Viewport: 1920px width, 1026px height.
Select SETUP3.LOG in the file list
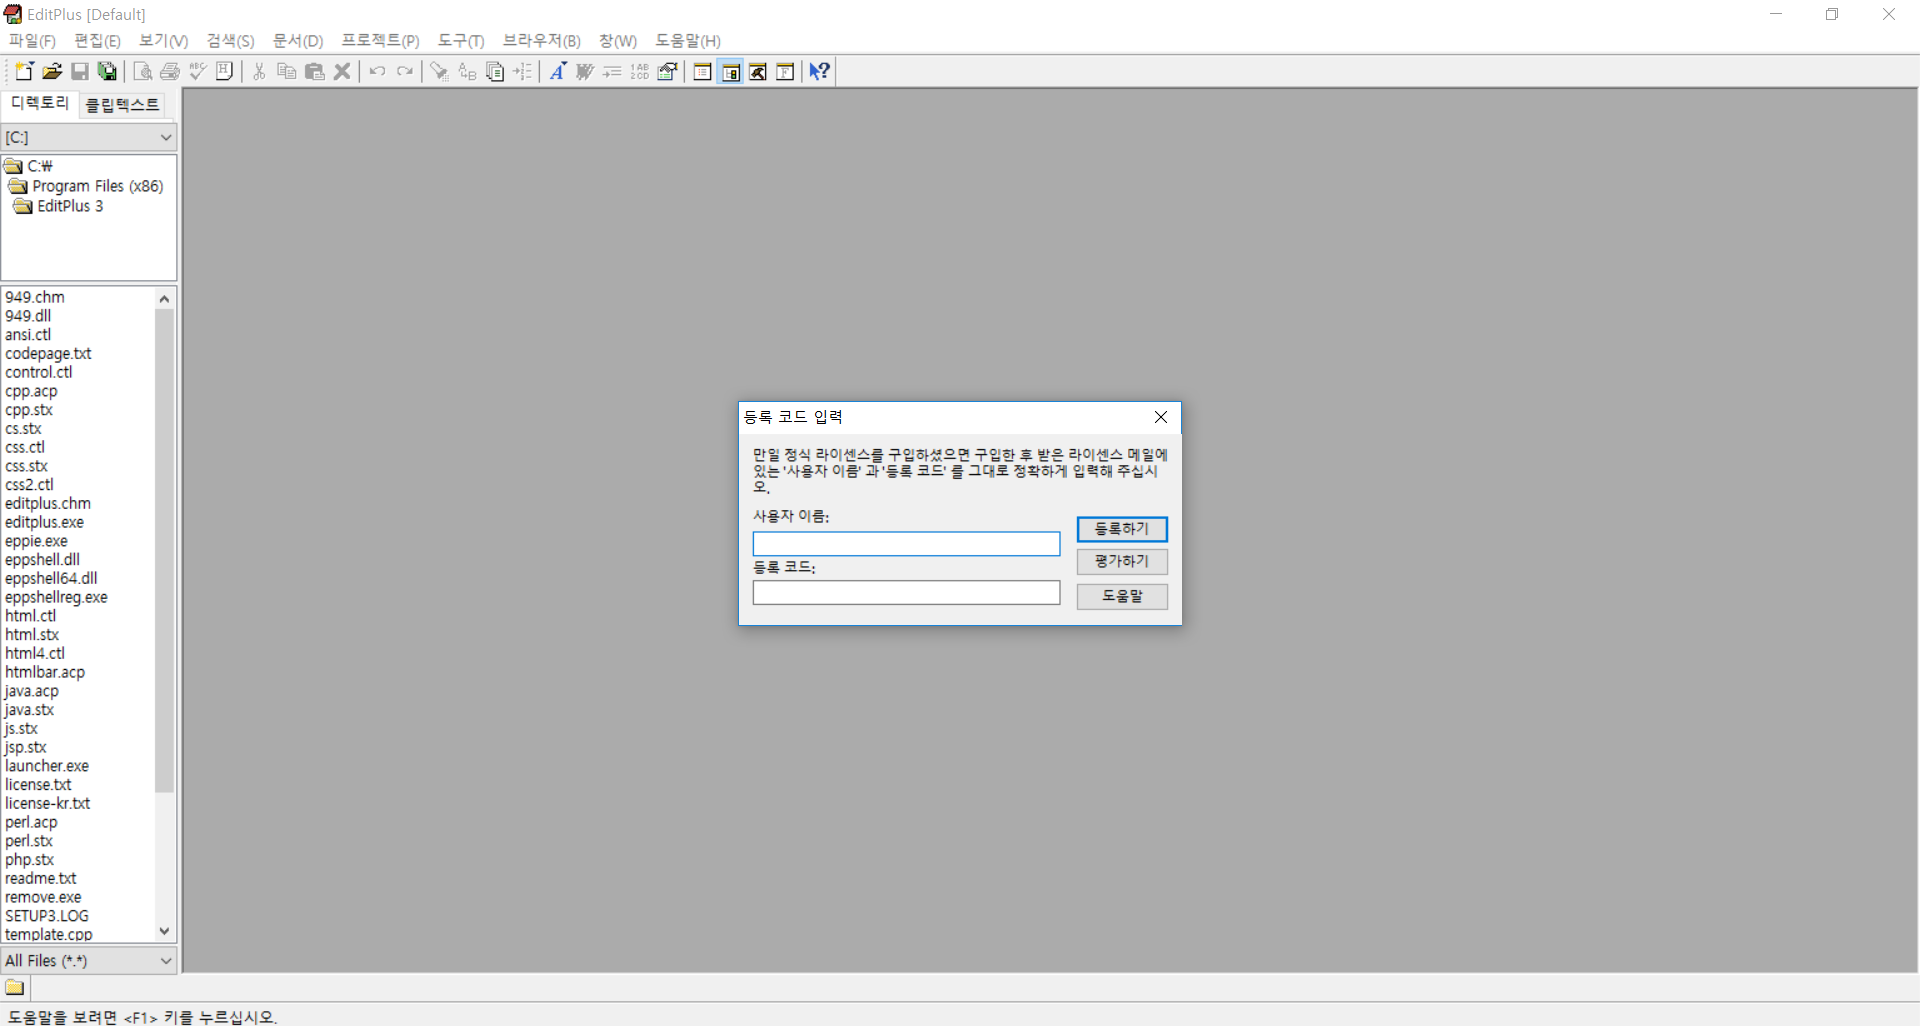pyautogui.click(x=47, y=916)
